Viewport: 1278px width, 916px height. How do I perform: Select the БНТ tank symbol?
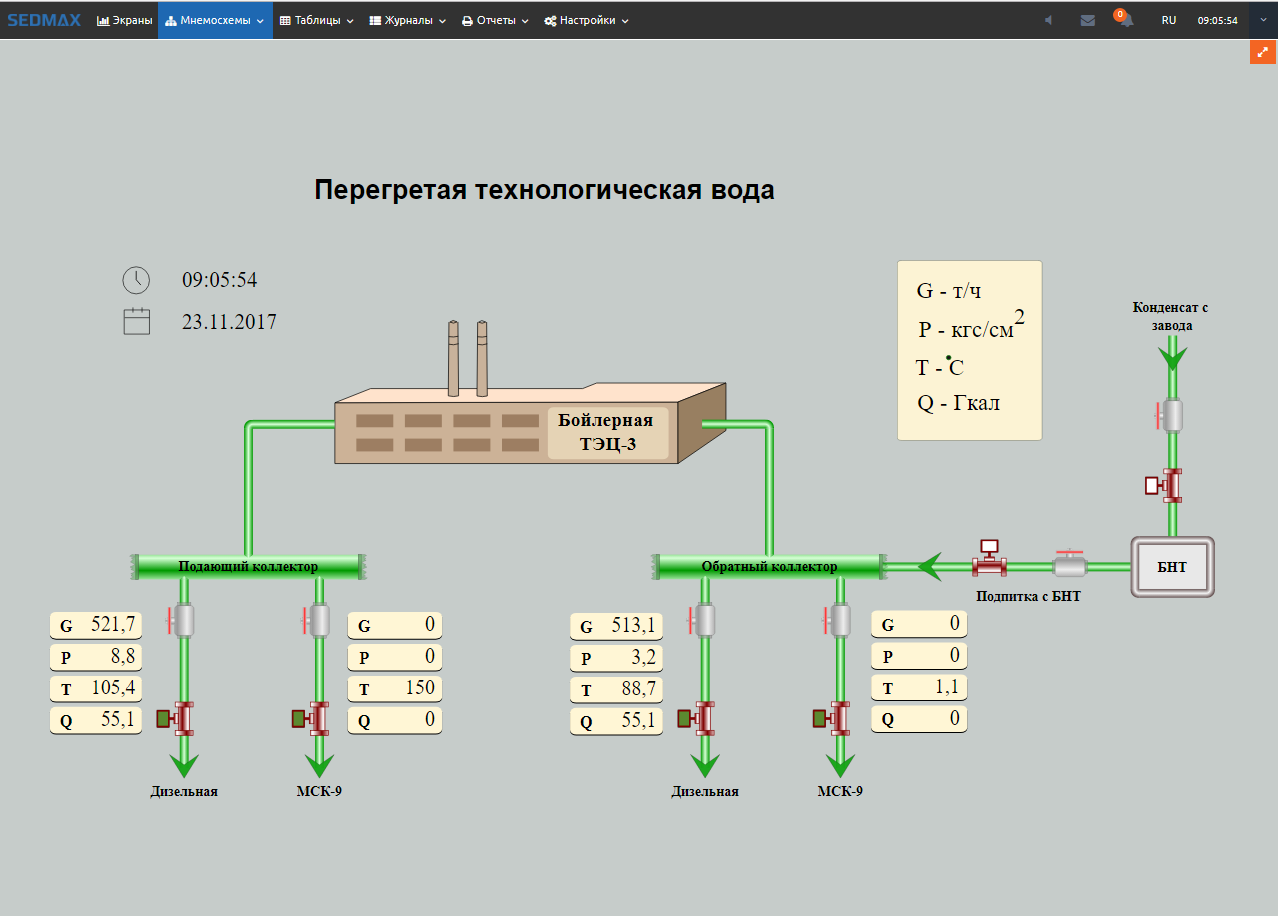click(x=1172, y=567)
